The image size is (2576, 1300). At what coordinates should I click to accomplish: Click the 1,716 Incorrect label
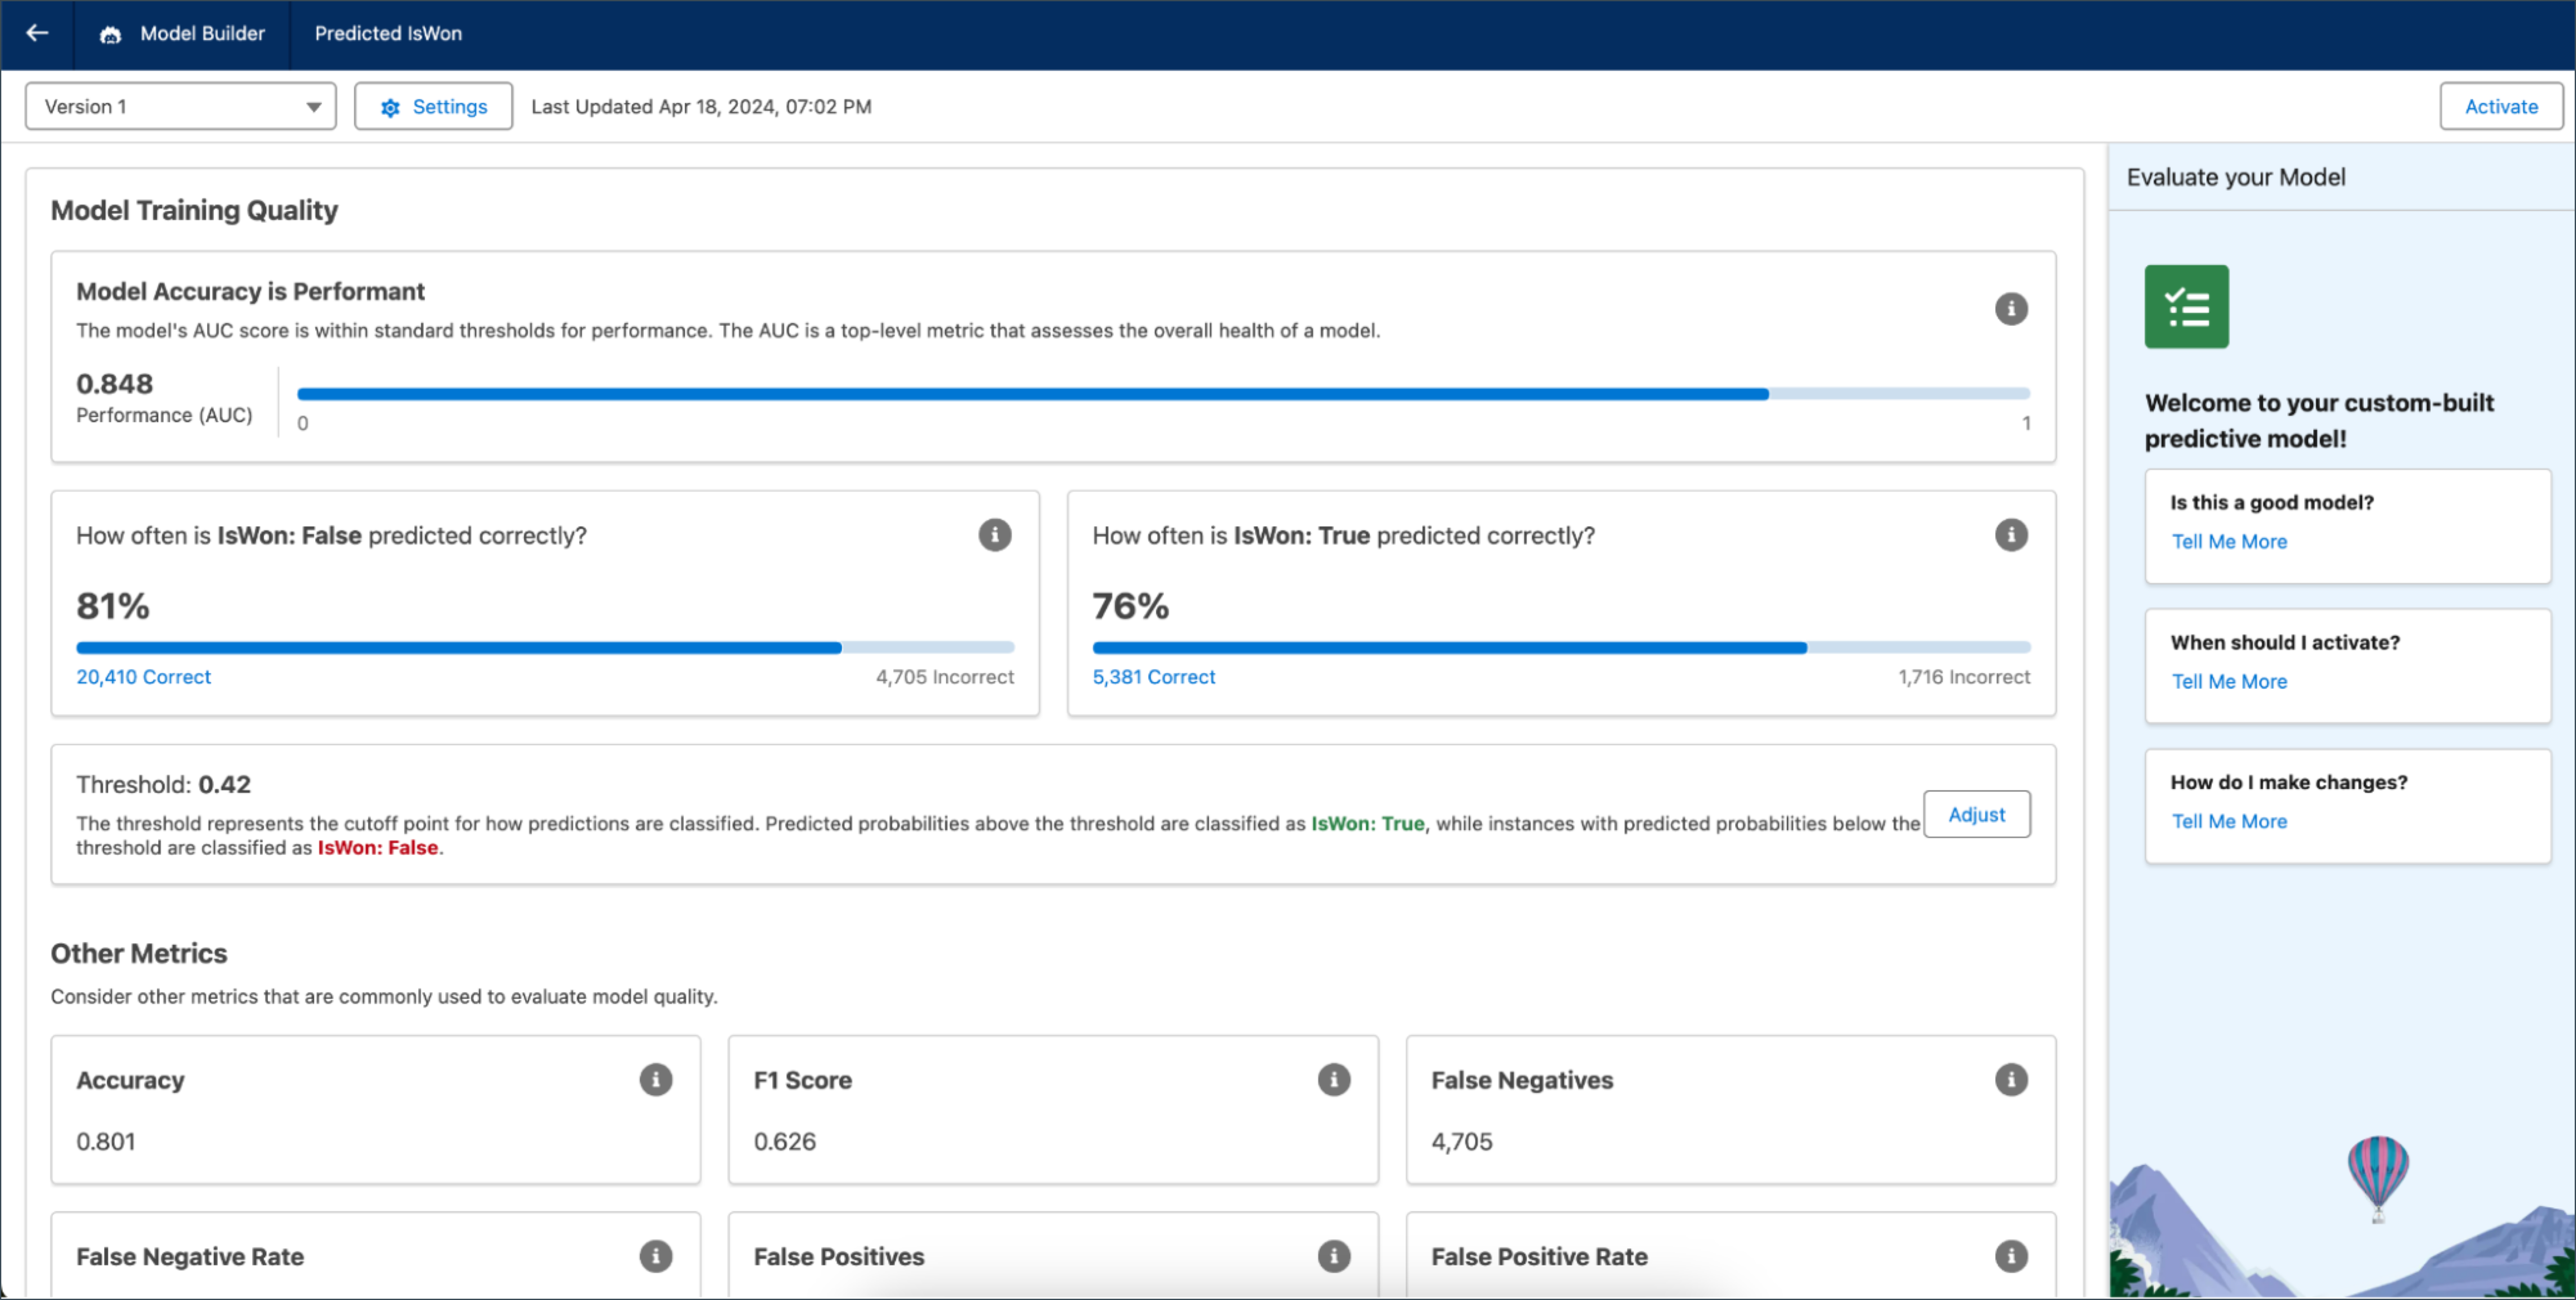1964,677
